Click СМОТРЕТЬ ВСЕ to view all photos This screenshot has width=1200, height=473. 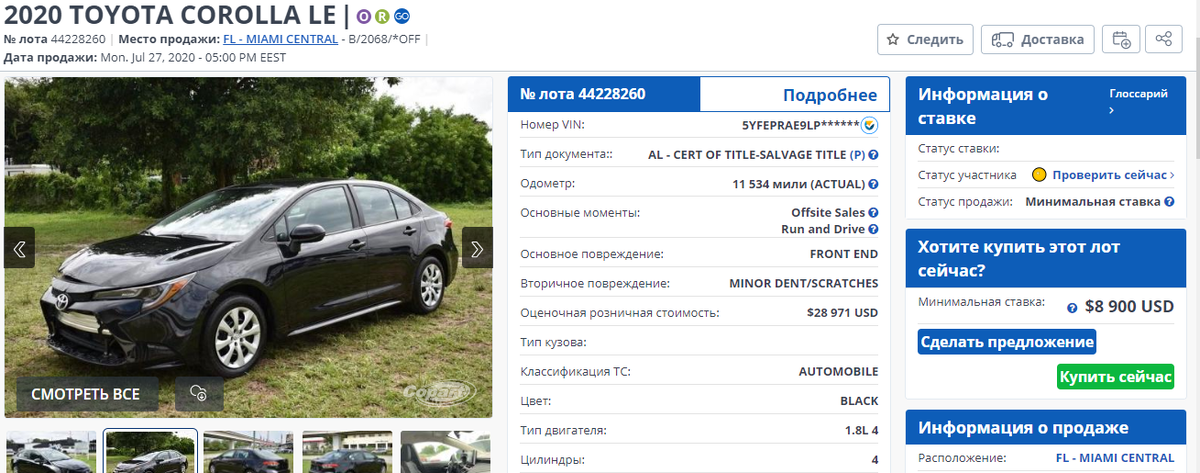pos(86,394)
